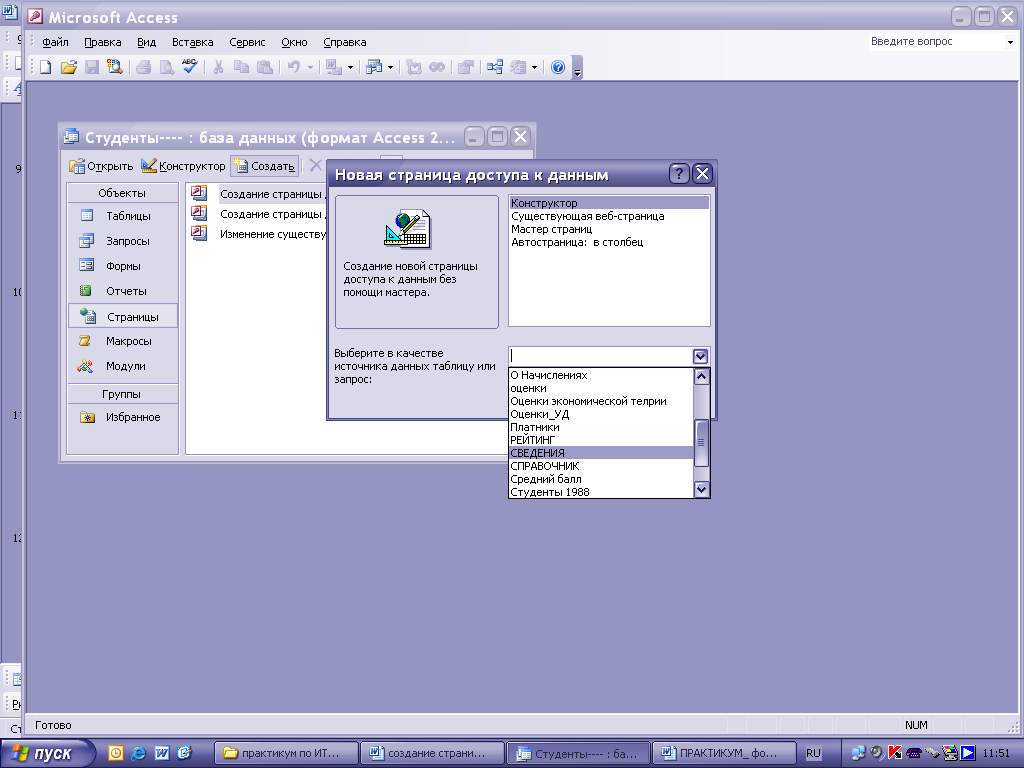The width and height of the screenshot is (1024, 768).
Task: Open the 'Введите вопрос' help box dropdown
Action: (1010, 42)
